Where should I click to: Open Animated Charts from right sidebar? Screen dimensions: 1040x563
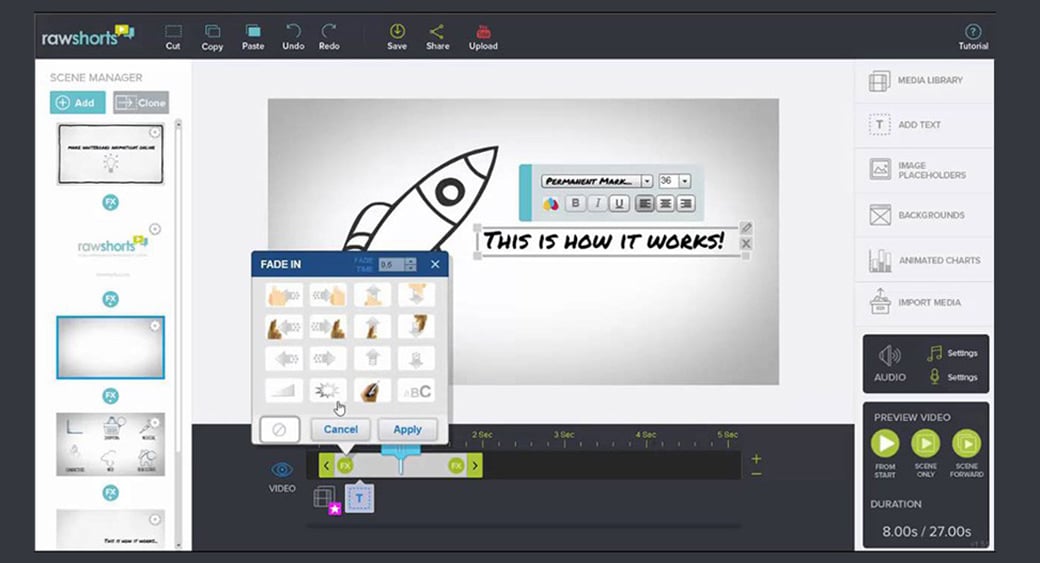pyautogui.click(x=923, y=260)
